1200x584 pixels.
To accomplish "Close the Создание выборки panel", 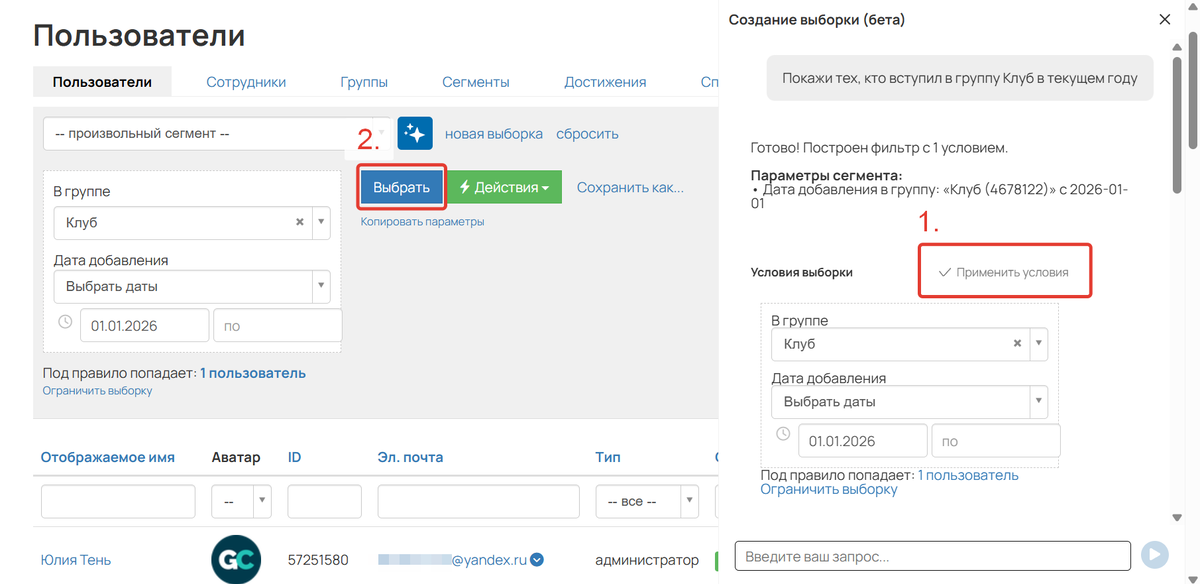I will coord(1164,19).
